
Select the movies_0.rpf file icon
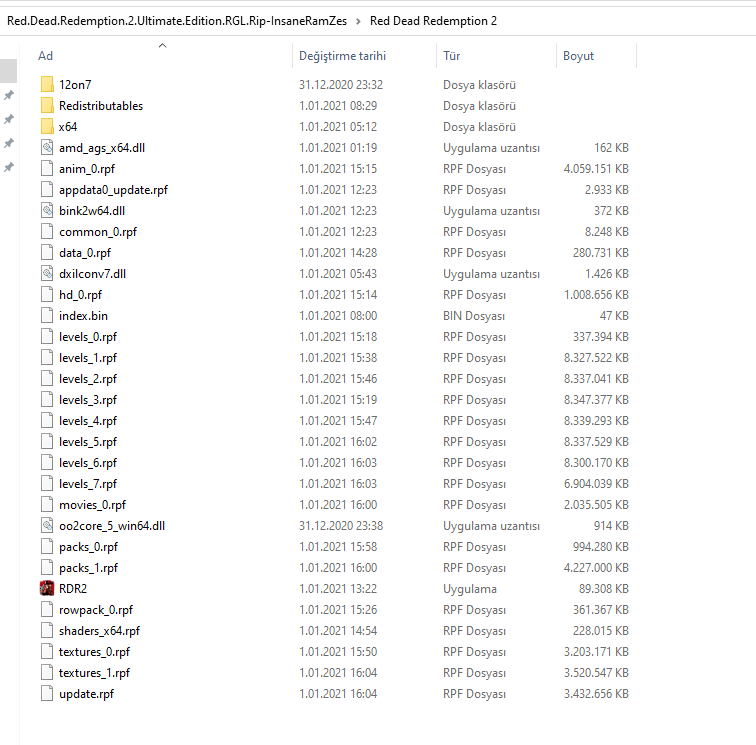[47, 504]
